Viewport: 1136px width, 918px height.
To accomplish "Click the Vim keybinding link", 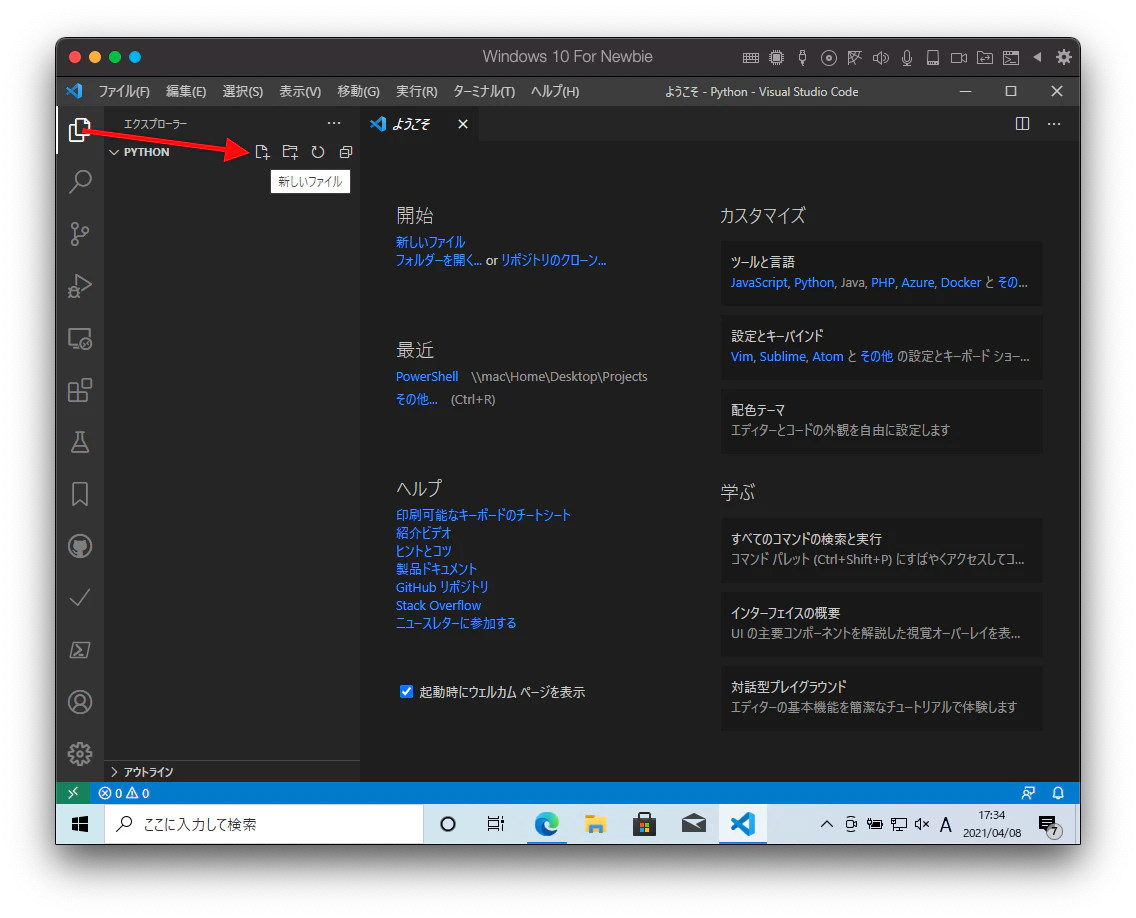I will pyautogui.click(x=741, y=356).
